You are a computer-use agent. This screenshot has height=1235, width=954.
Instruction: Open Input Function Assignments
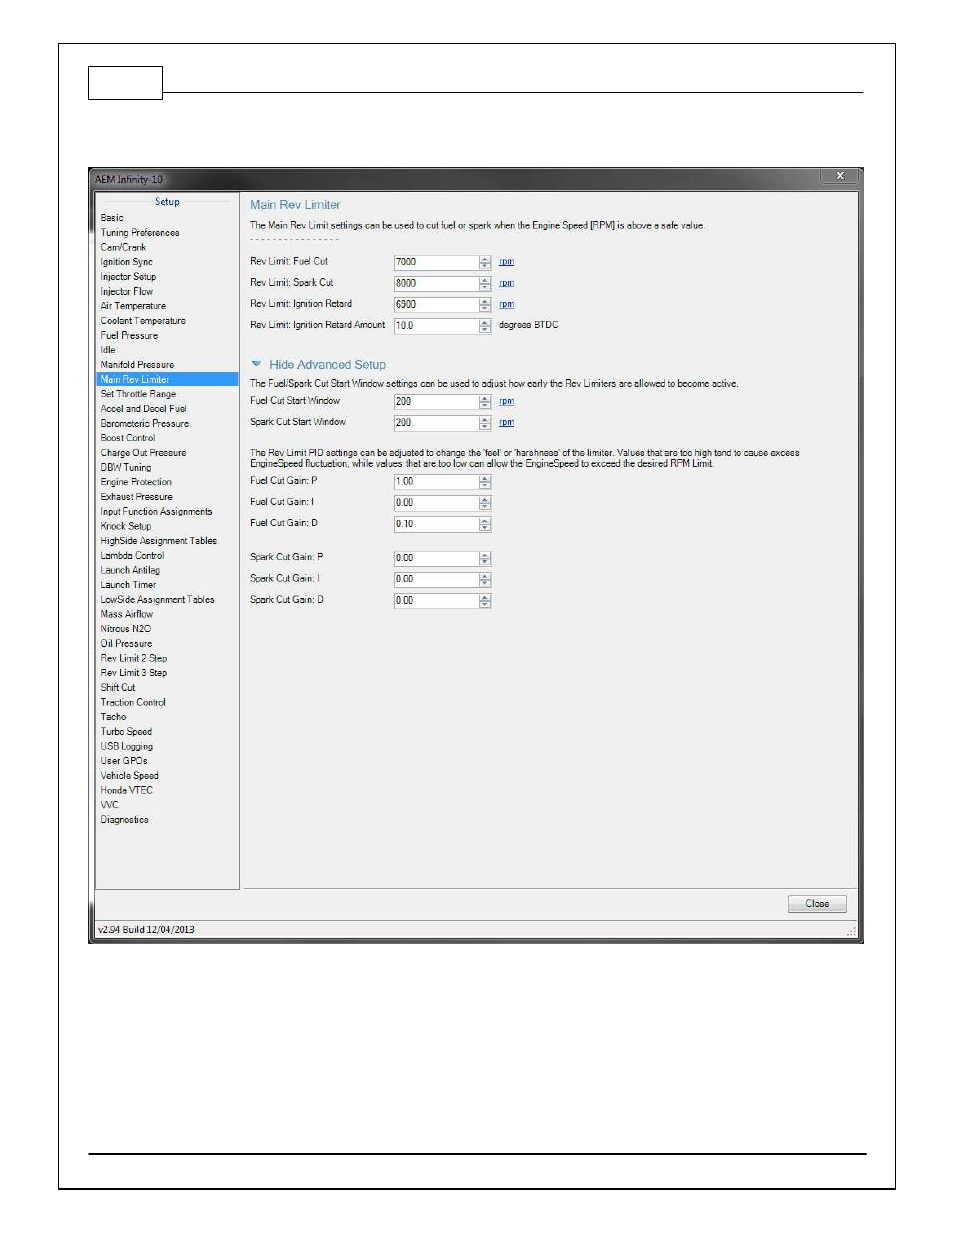(x=156, y=512)
